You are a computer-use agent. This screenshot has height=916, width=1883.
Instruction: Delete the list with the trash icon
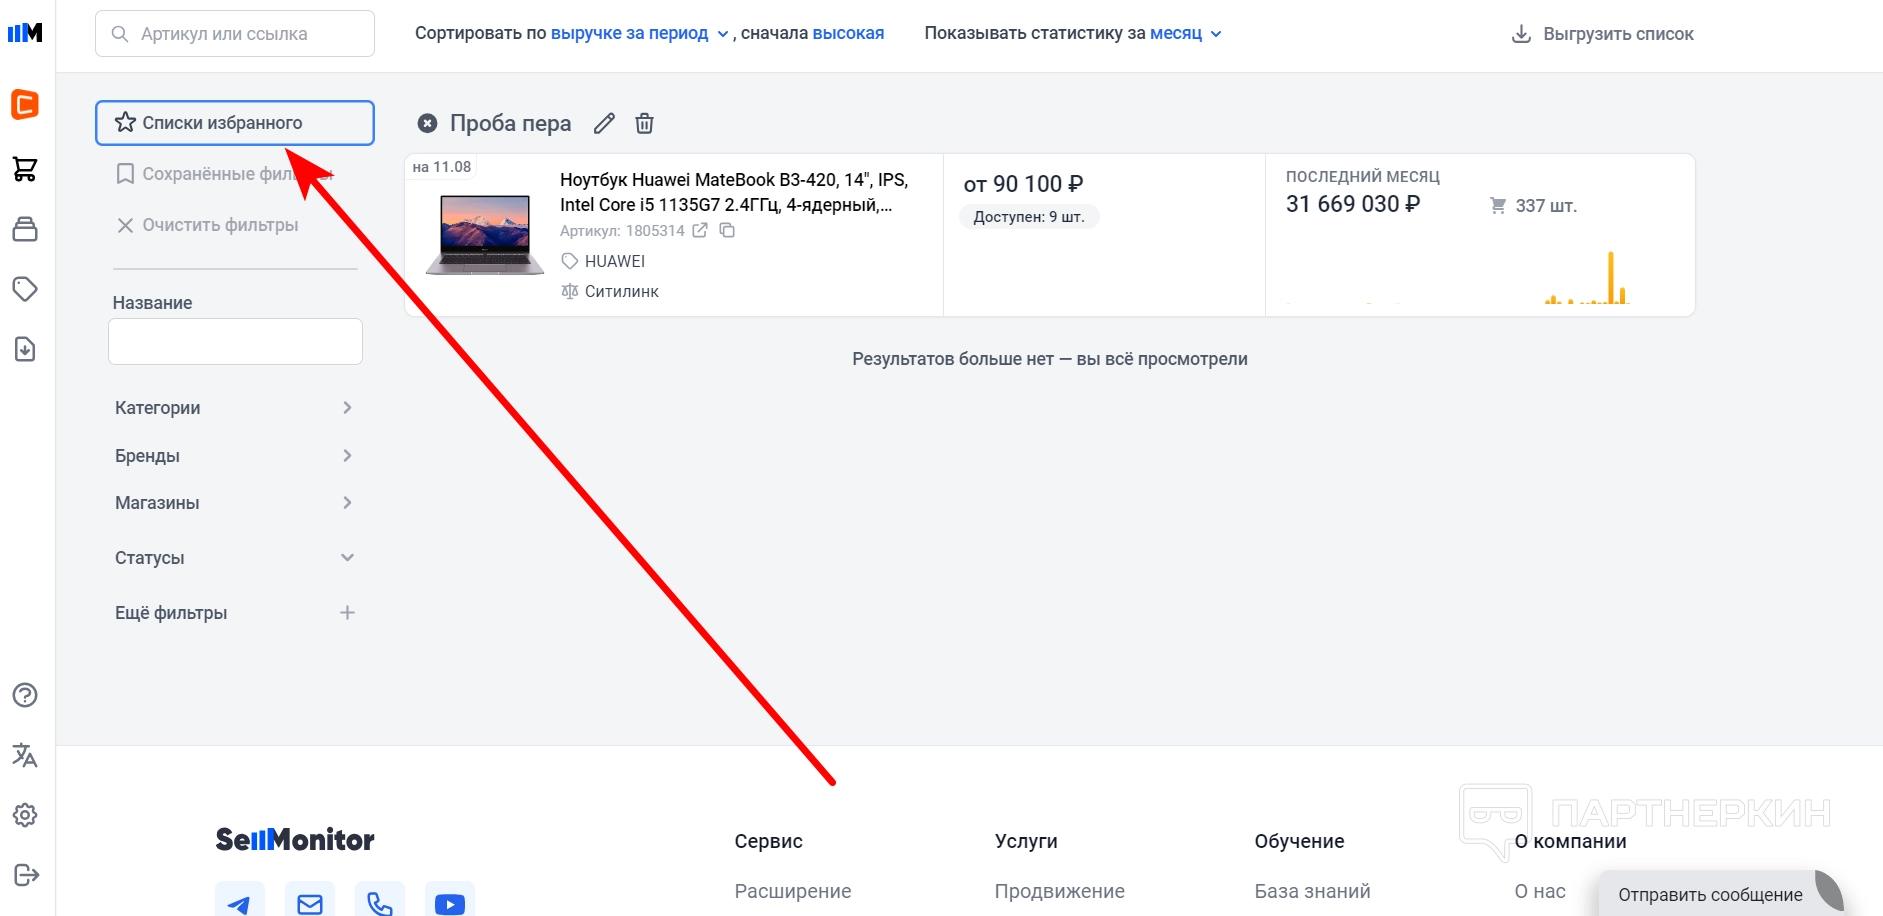(x=645, y=123)
